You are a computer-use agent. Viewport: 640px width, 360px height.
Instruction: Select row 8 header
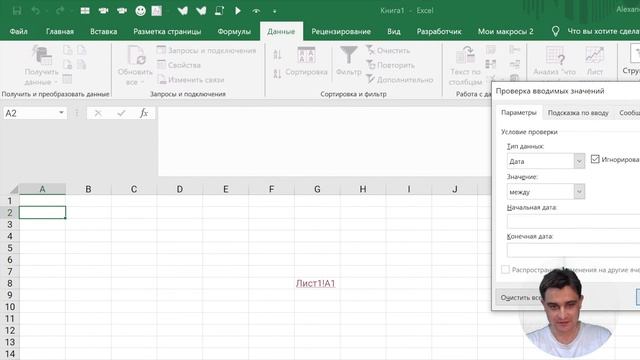click(x=10, y=283)
